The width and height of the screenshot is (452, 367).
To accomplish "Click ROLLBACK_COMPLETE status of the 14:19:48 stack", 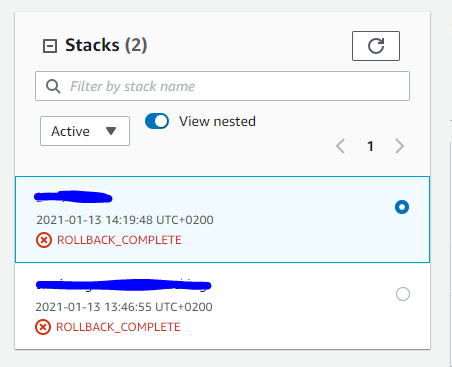I will 119,240.
